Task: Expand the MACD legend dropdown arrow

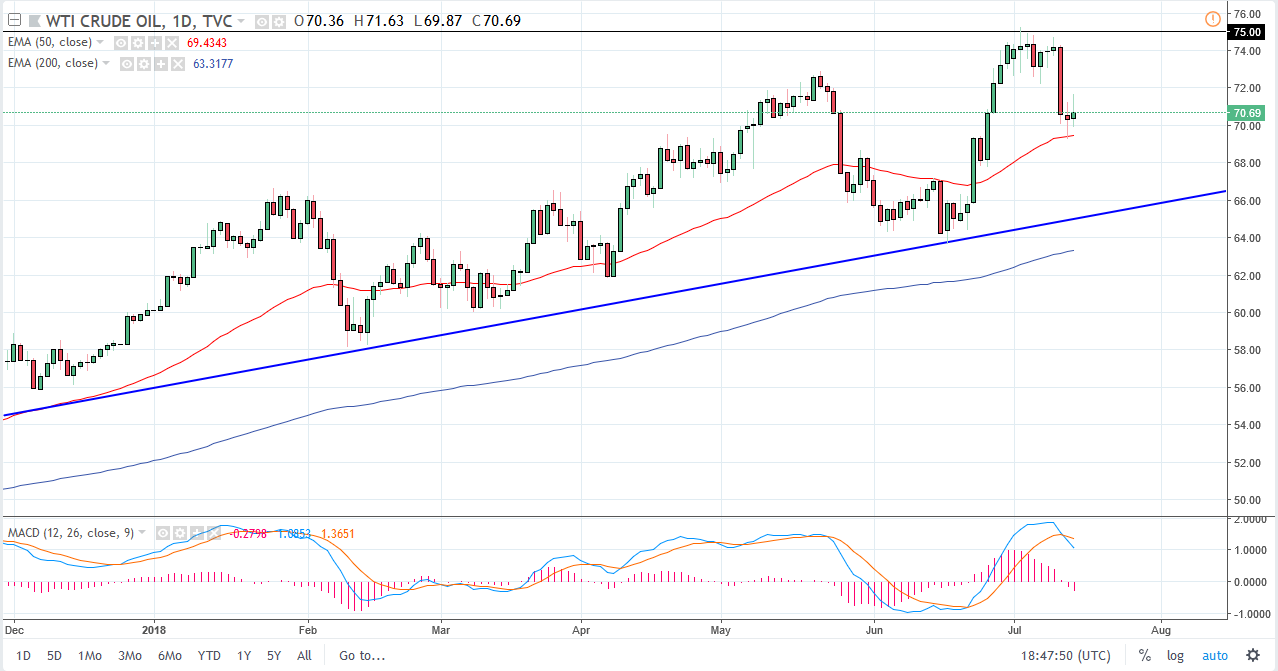Action: click(142, 533)
